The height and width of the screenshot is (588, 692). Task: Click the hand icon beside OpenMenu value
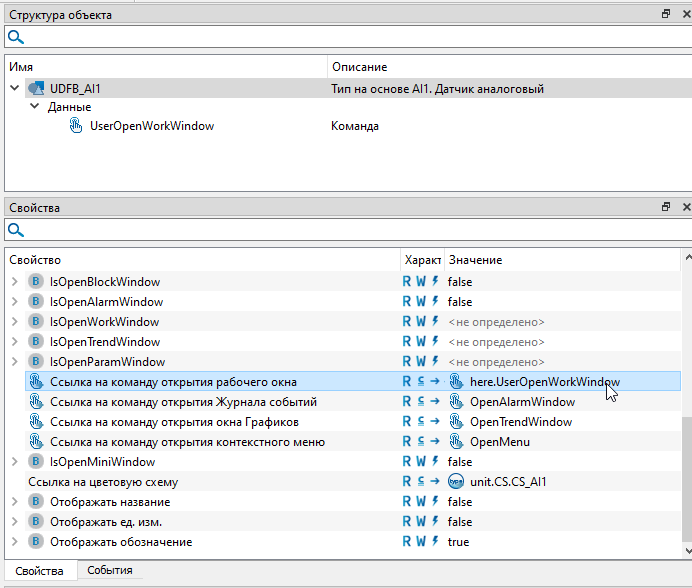(x=457, y=442)
